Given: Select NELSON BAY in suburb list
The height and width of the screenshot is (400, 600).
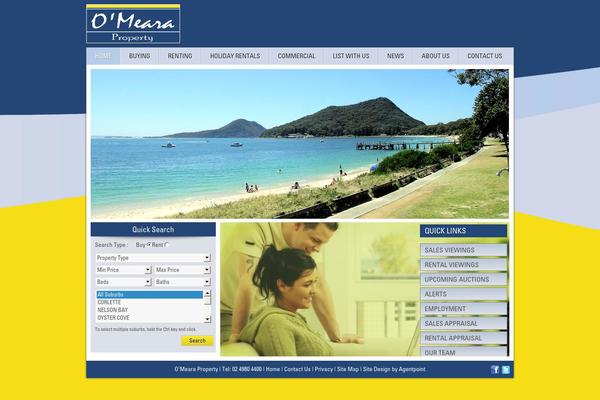Looking at the screenshot, I should point(150,310).
